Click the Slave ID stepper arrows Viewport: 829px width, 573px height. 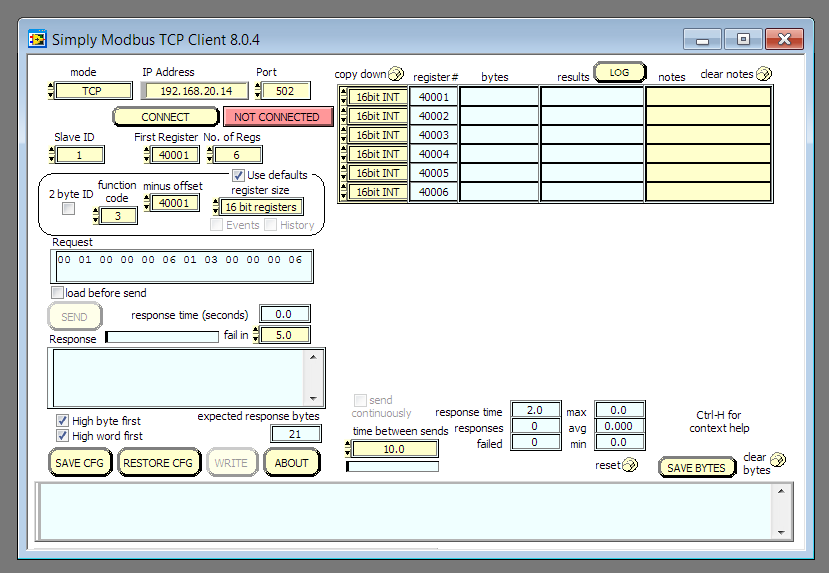click(52, 155)
